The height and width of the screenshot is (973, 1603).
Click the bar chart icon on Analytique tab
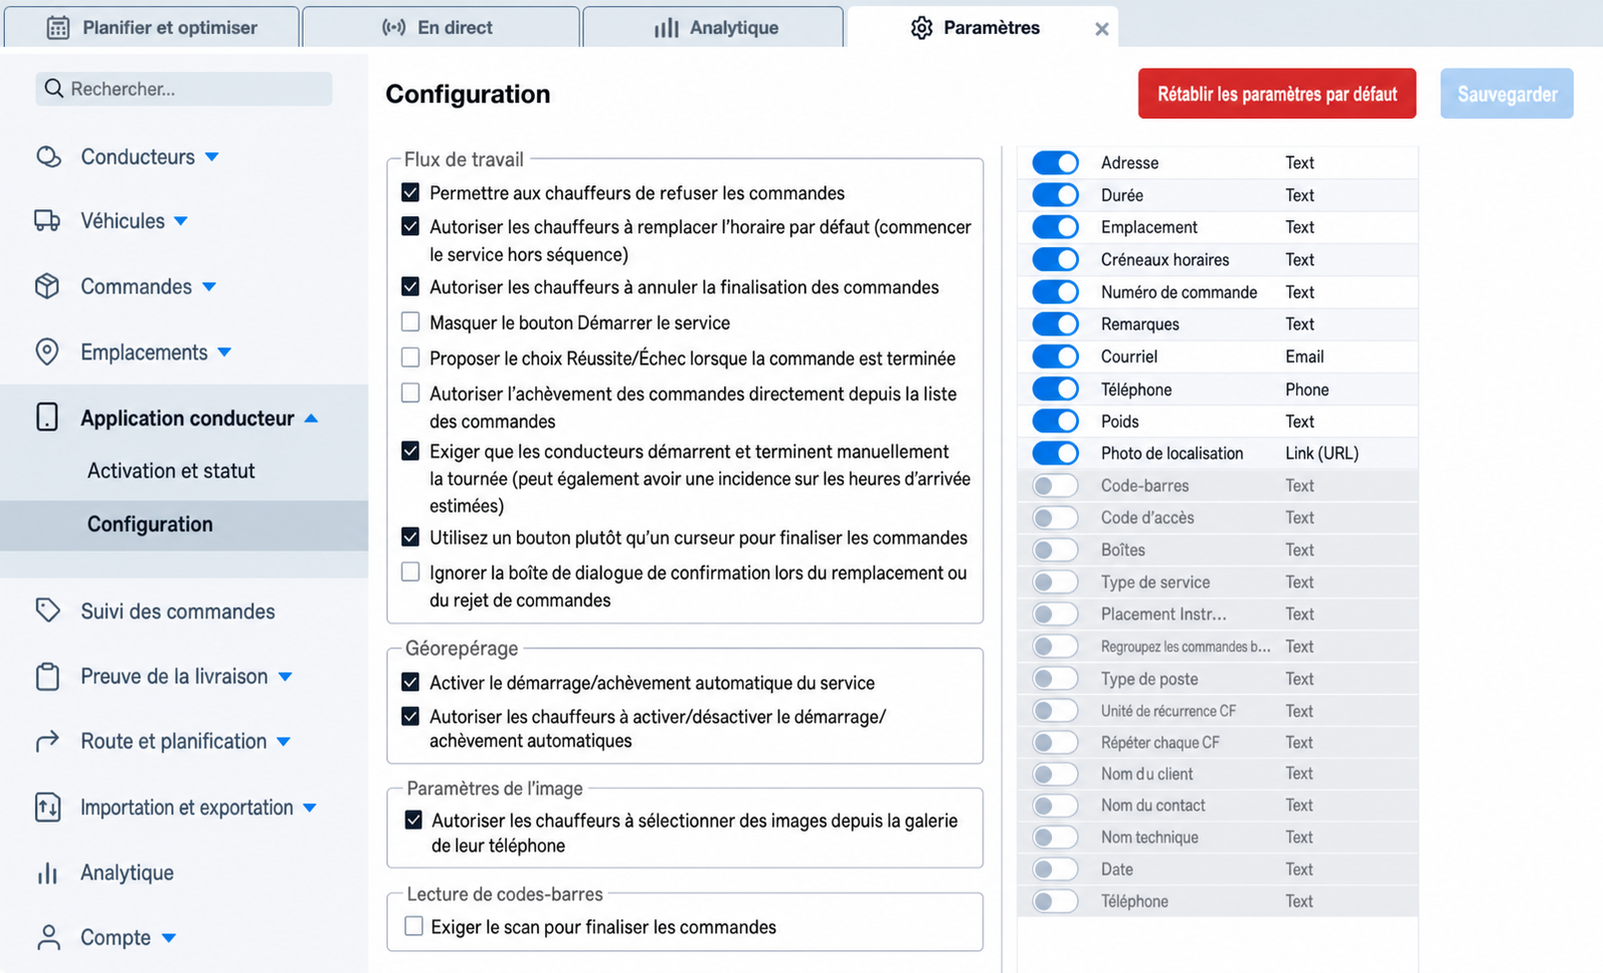pos(666,28)
